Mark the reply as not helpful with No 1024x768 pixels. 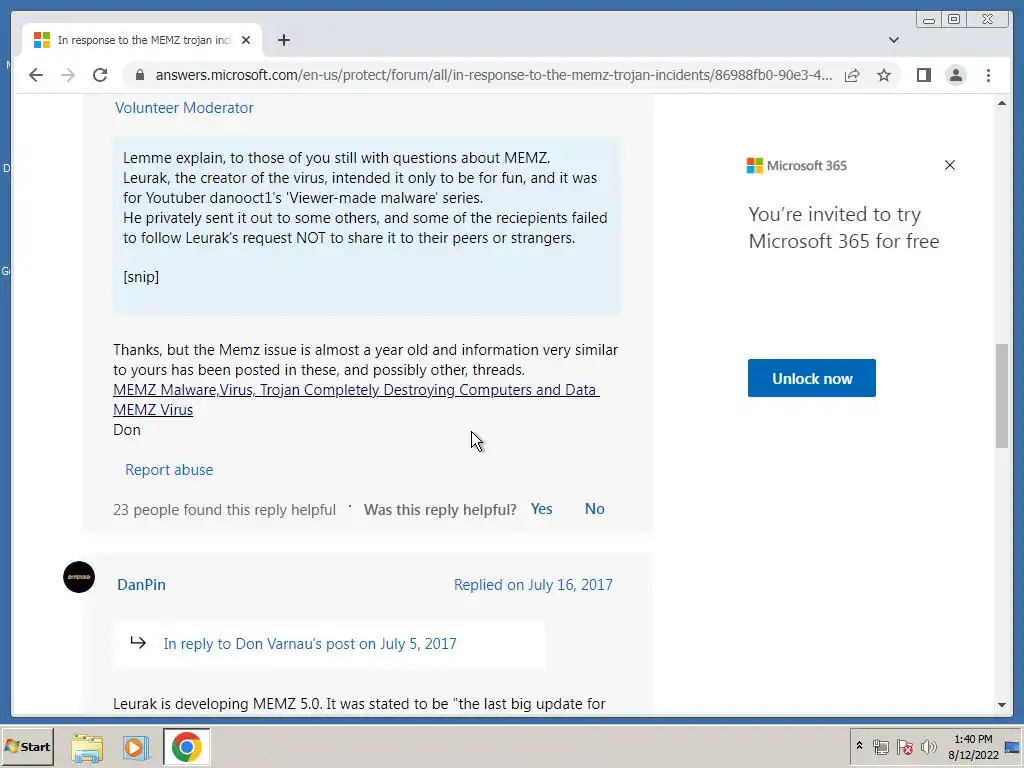(594, 509)
